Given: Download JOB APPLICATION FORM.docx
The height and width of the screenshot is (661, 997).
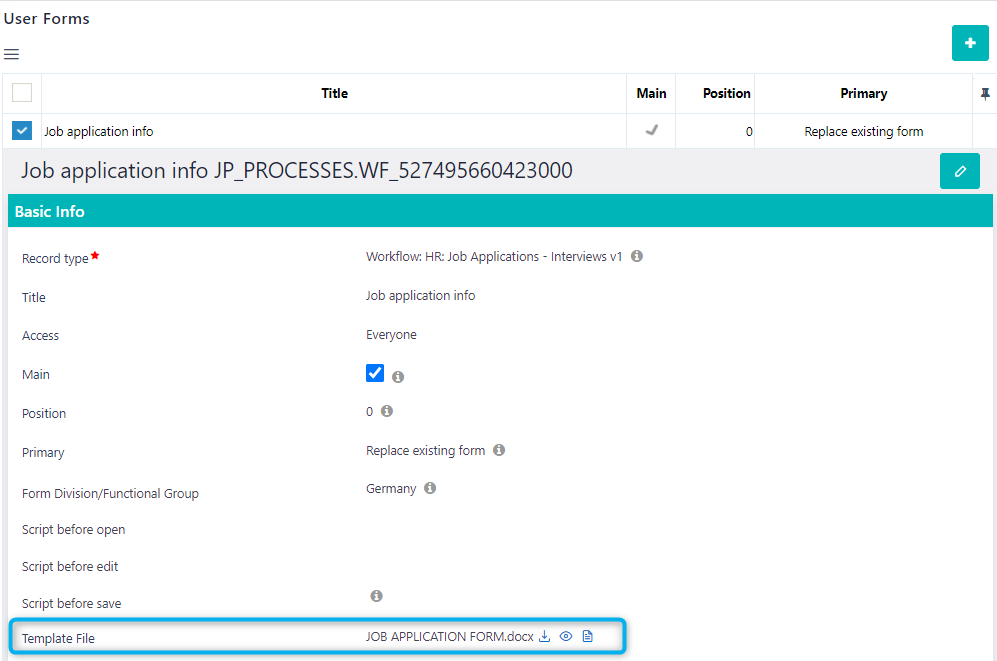Looking at the screenshot, I should [x=545, y=636].
